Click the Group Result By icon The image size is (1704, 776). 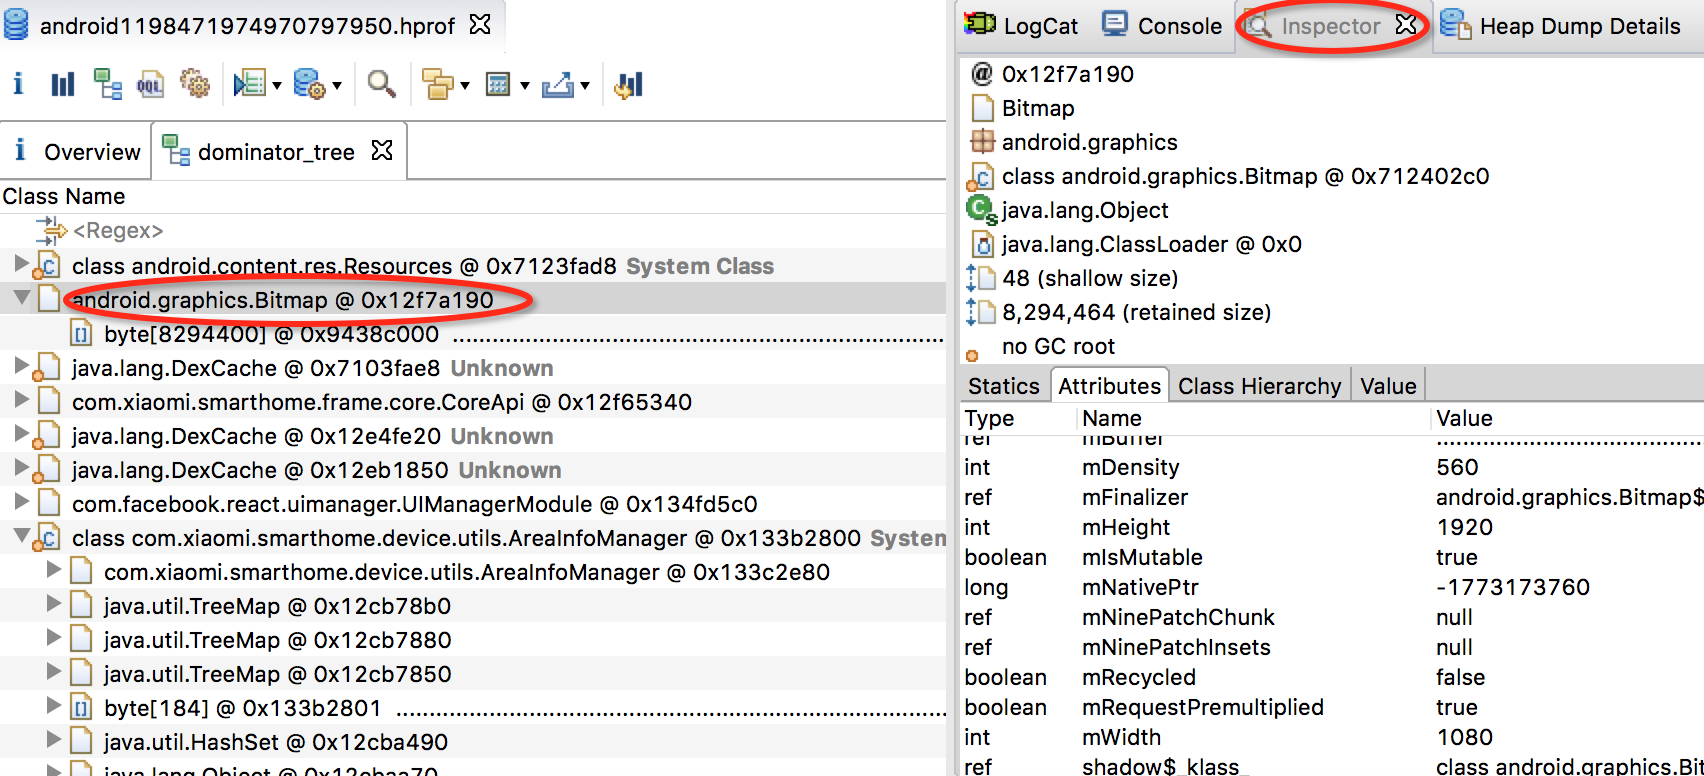[x=438, y=85]
